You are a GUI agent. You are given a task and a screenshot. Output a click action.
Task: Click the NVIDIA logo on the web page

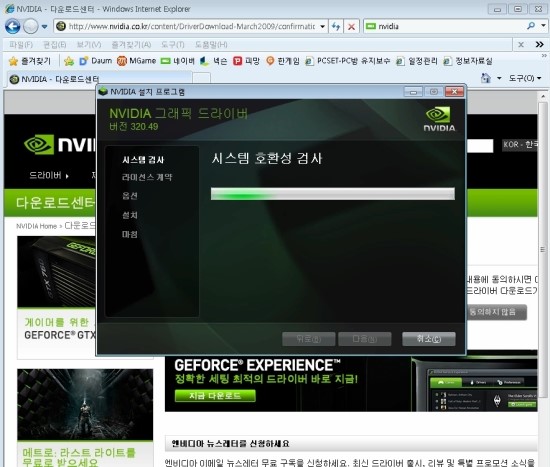pyautogui.click(x=60, y=144)
